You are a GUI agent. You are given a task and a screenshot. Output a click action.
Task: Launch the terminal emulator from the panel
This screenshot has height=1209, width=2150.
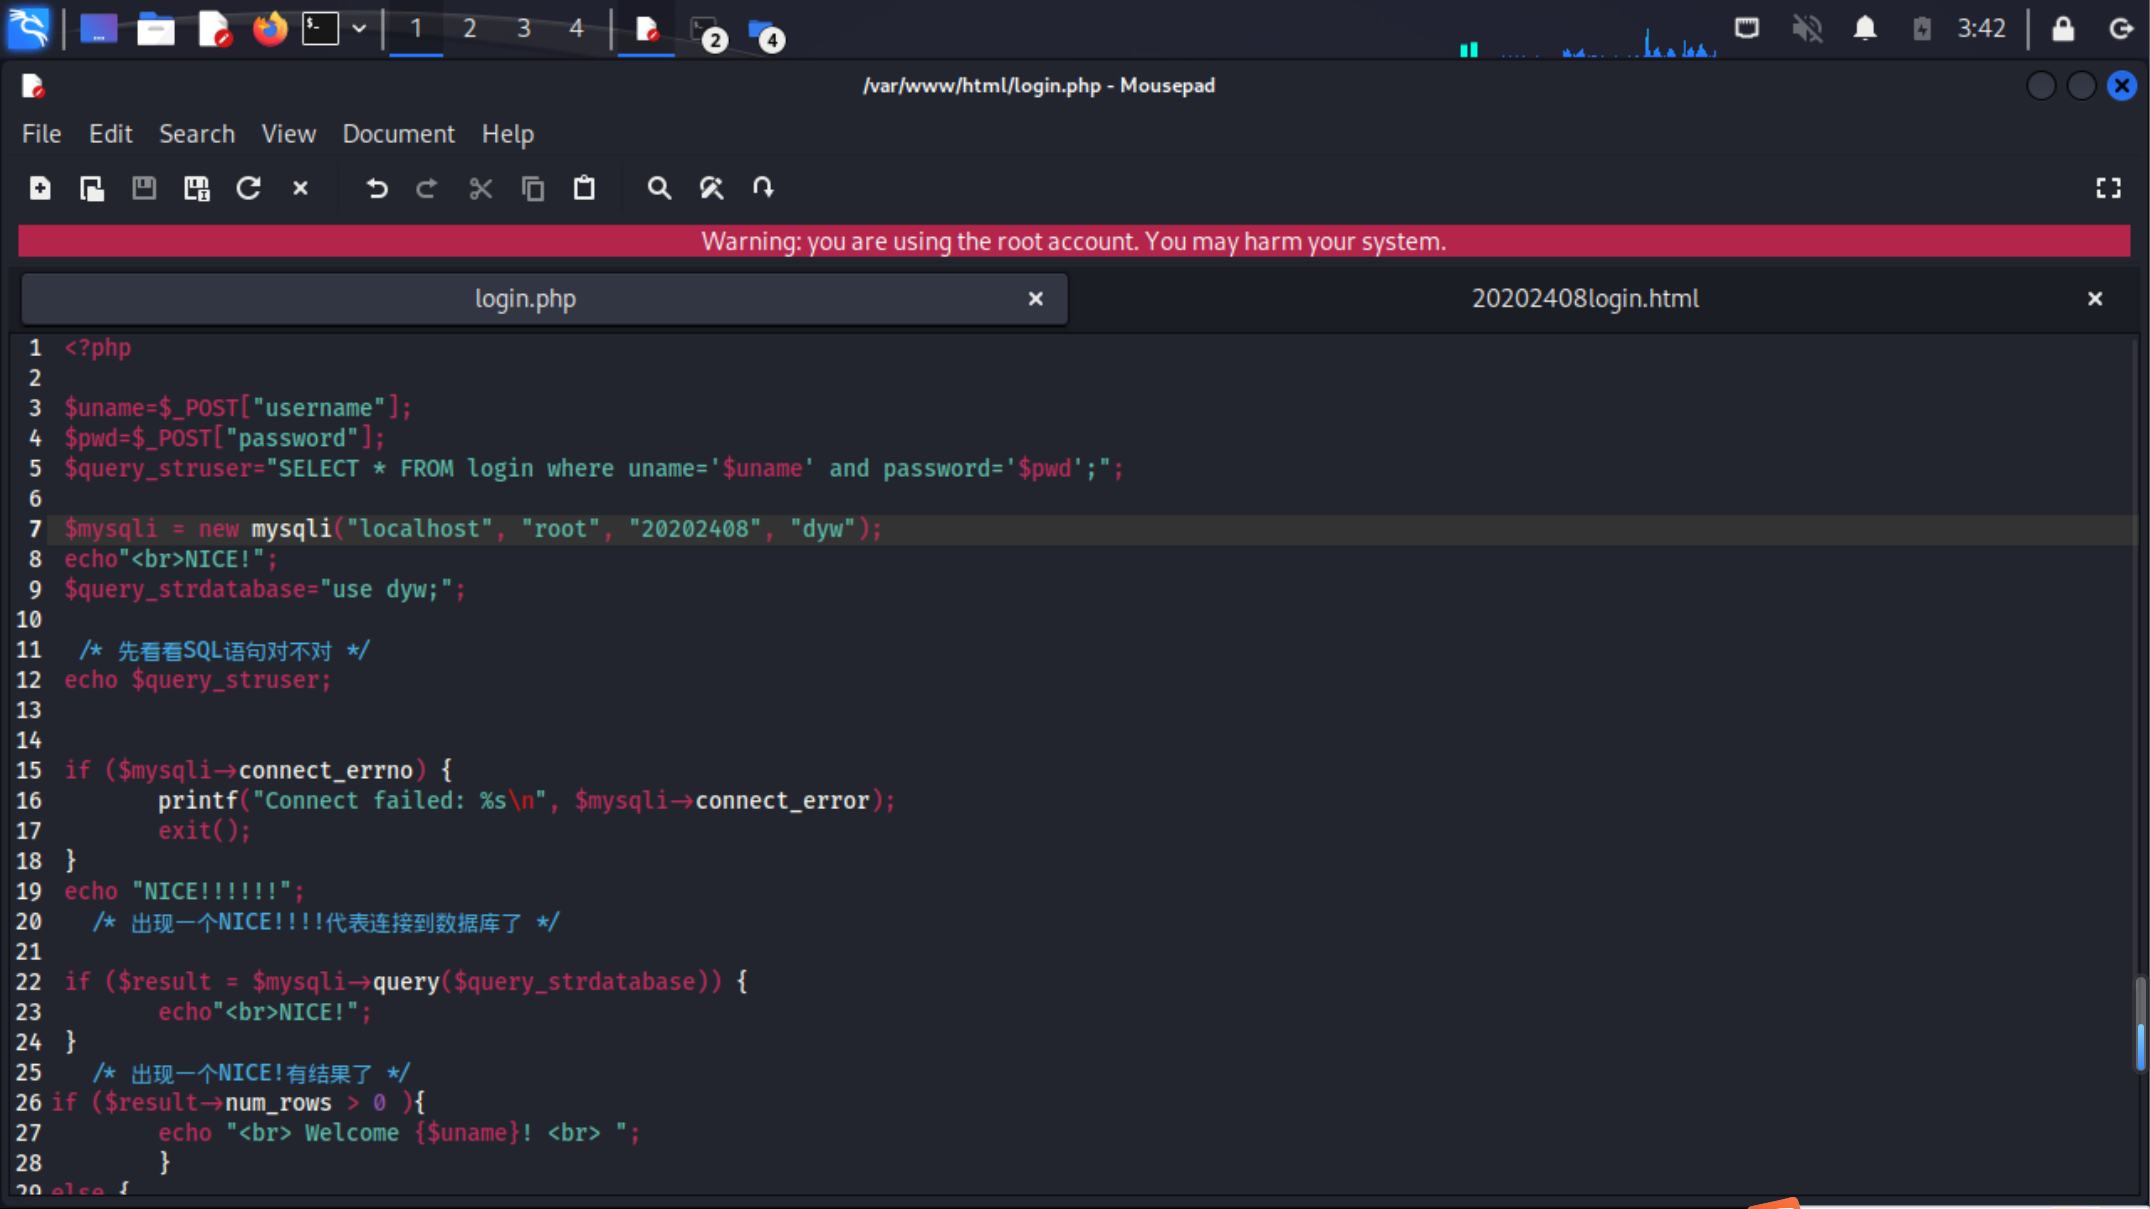(320, 28)
